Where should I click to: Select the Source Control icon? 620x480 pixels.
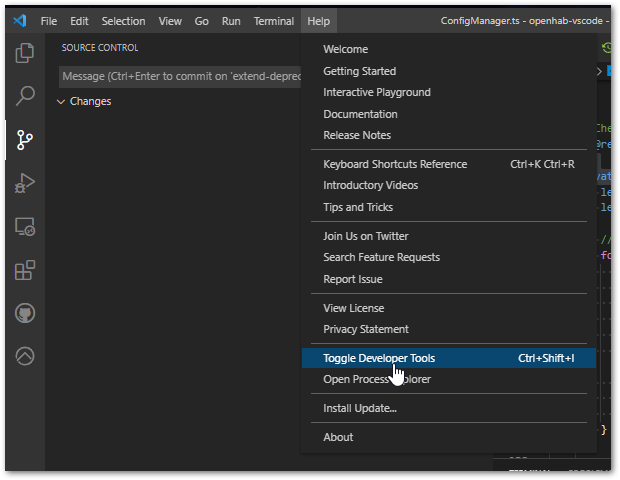[25, 140]
